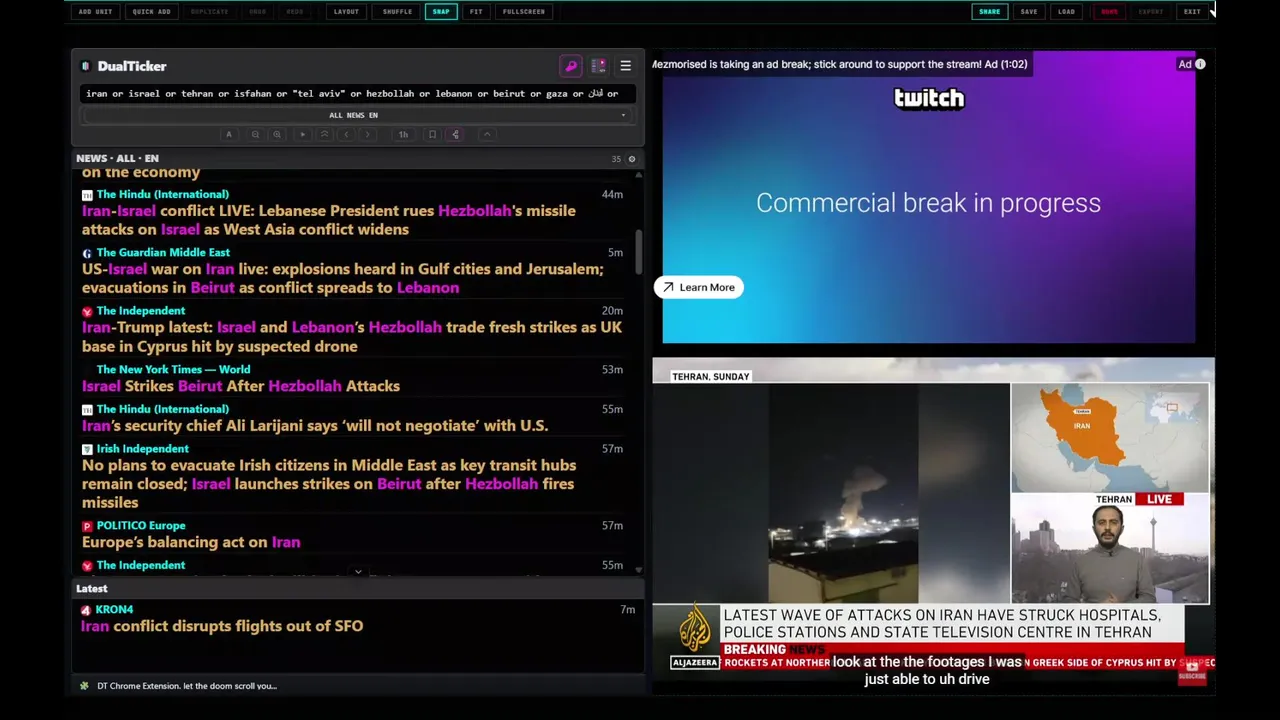This screenshot has height=720, width=1280.
Task: Click the double-chevron up icon in the ticker toolbar
Action: click(324, 134)
